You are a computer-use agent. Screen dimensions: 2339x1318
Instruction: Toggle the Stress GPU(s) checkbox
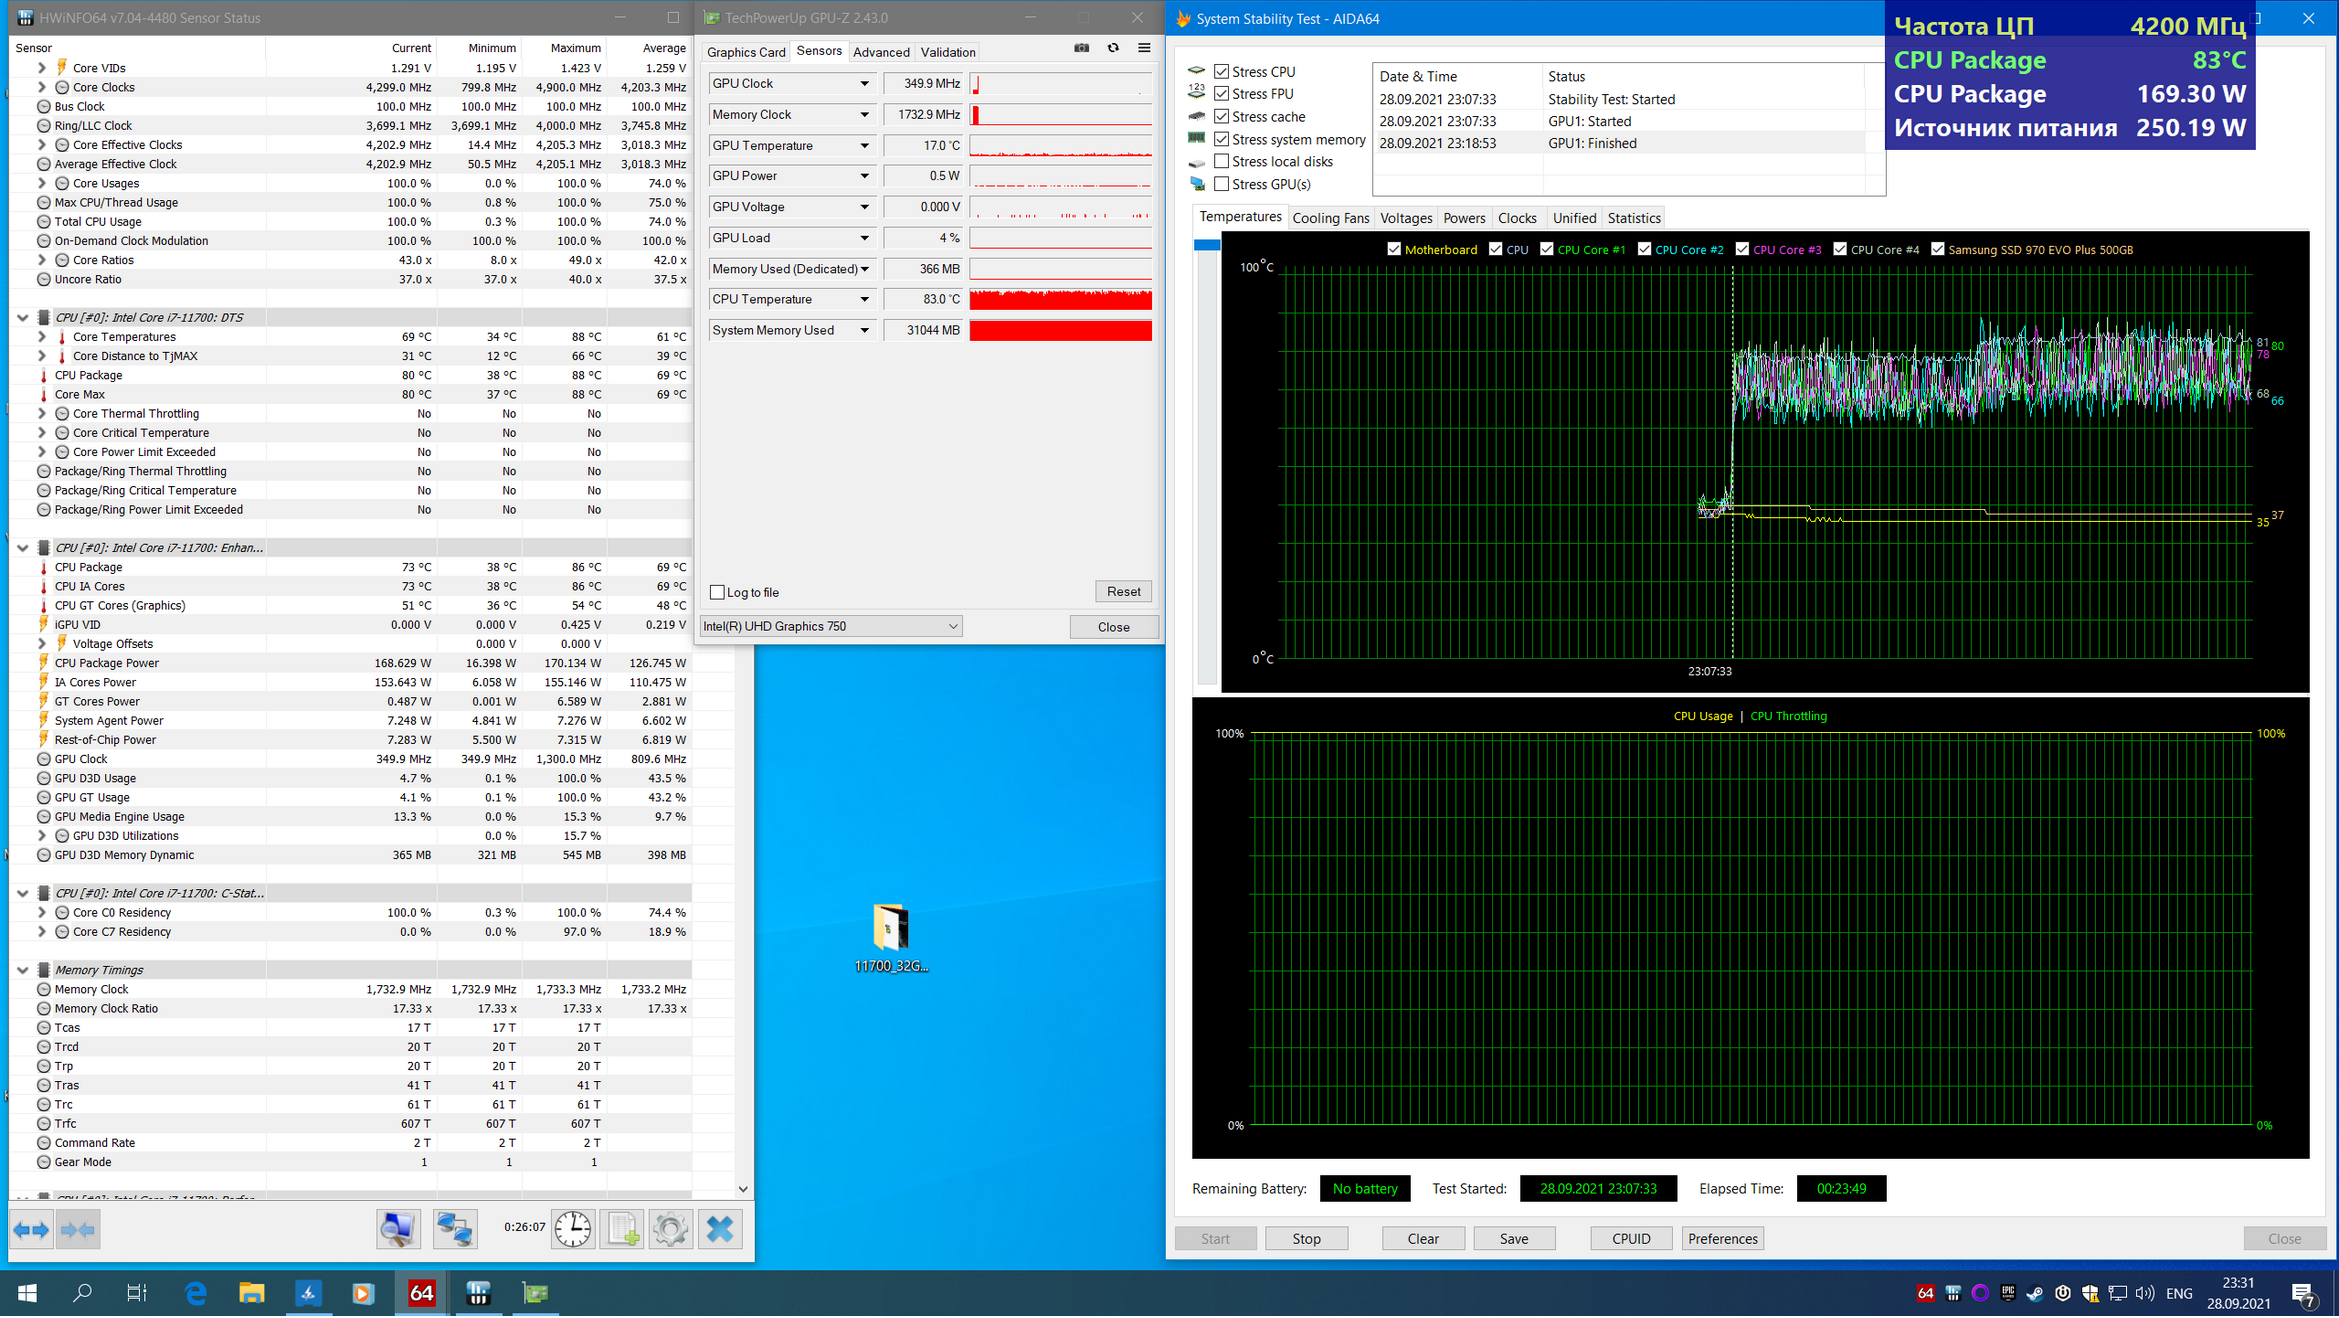[1221, 184]
